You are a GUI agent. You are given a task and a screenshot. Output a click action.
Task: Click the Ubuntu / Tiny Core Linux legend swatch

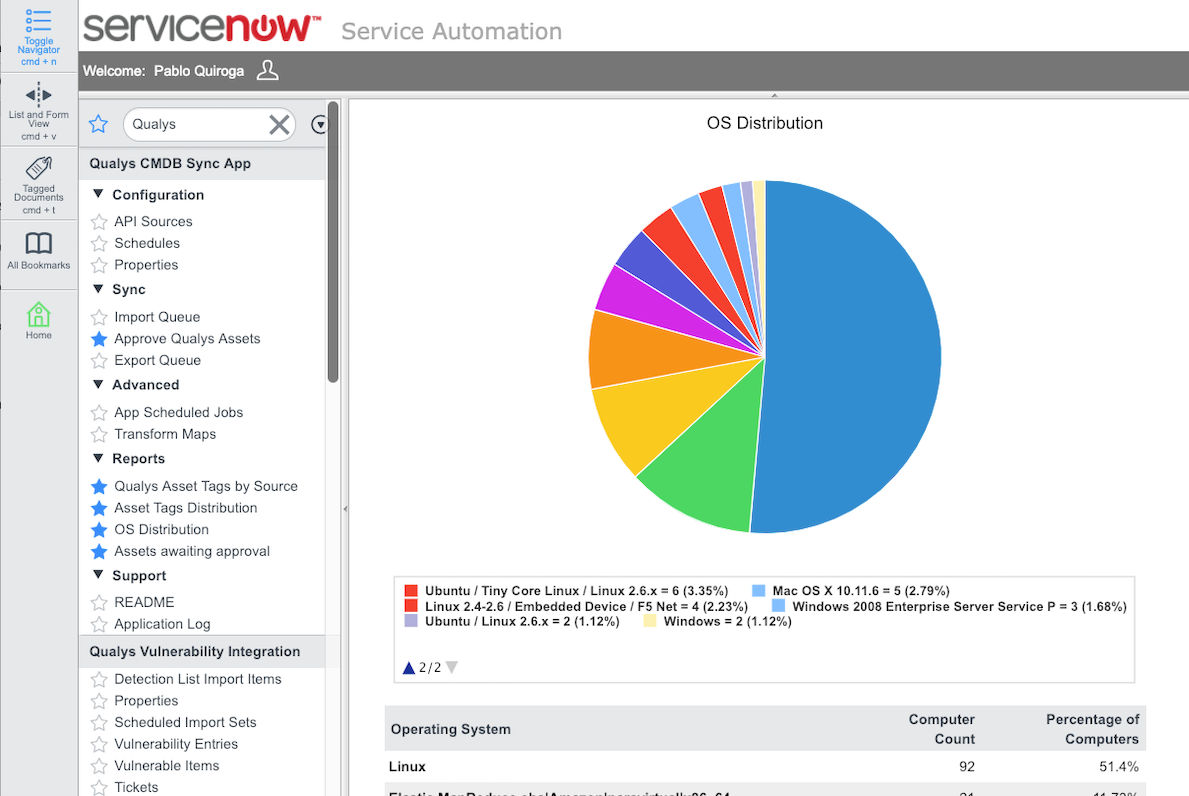[411, 591]
